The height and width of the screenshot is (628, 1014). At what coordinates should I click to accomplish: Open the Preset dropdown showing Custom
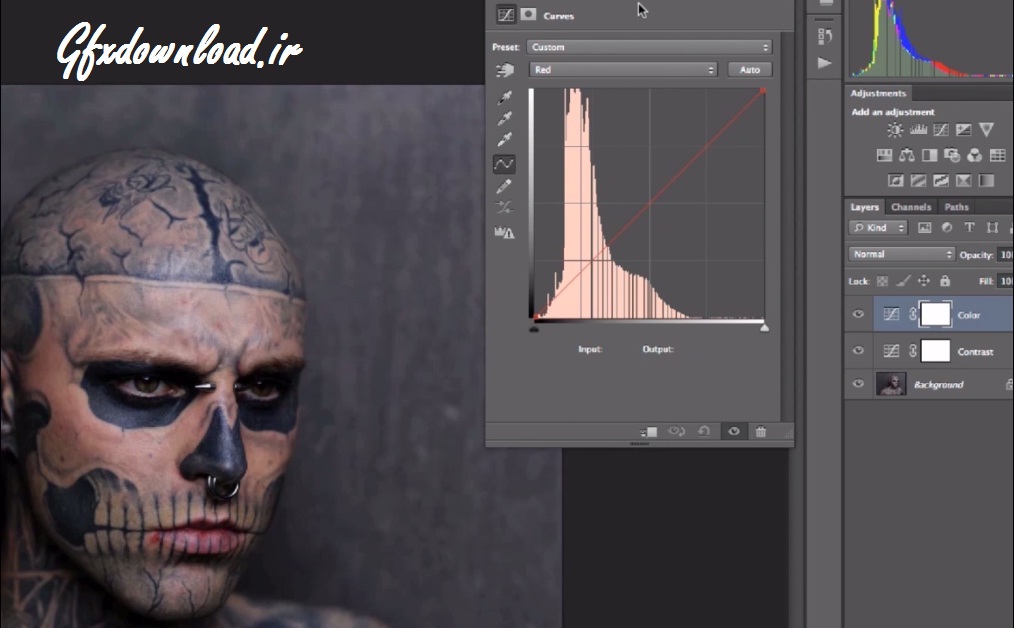point(651,47)
